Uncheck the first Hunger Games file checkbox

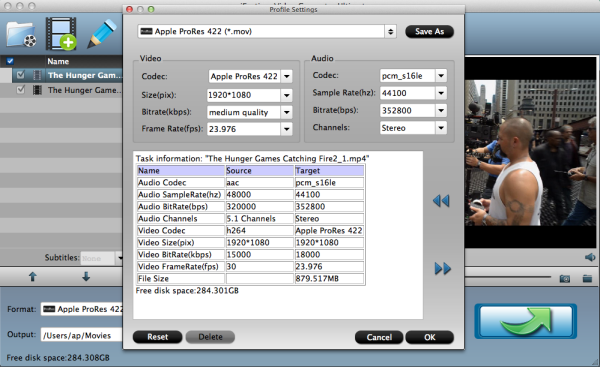coord(20,75)
